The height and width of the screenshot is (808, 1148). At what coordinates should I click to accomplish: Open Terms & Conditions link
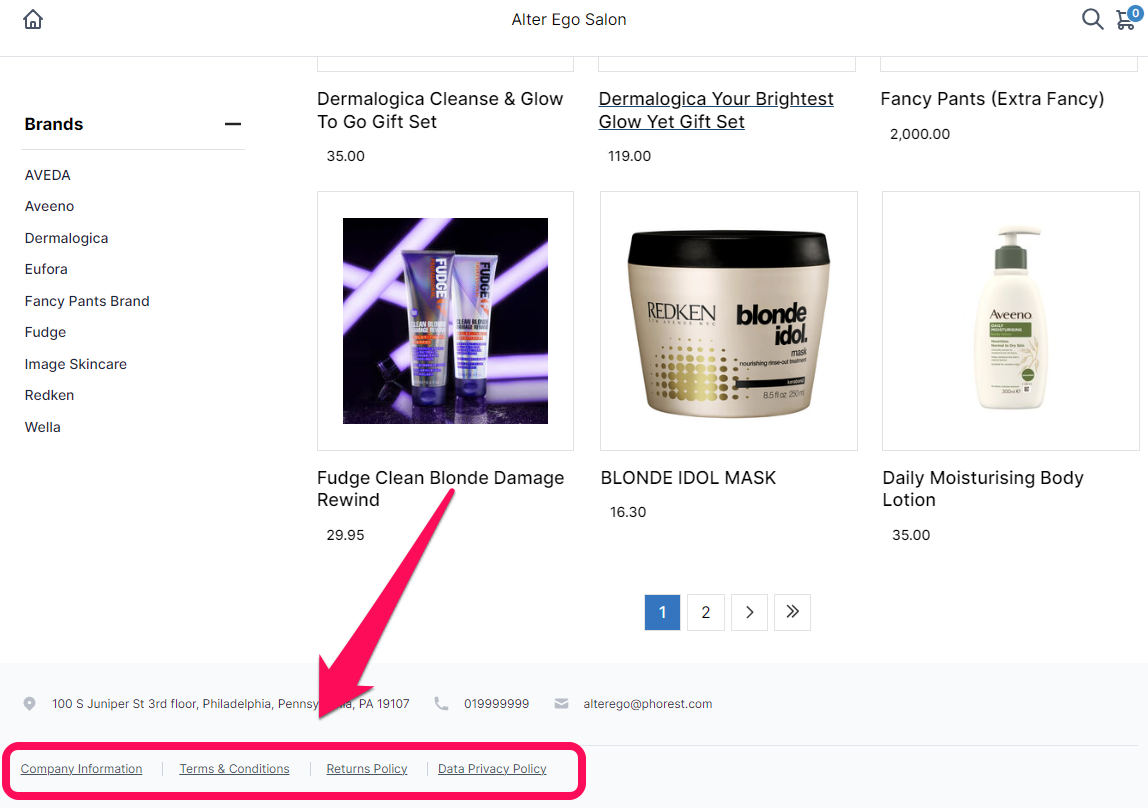point(234,769)
